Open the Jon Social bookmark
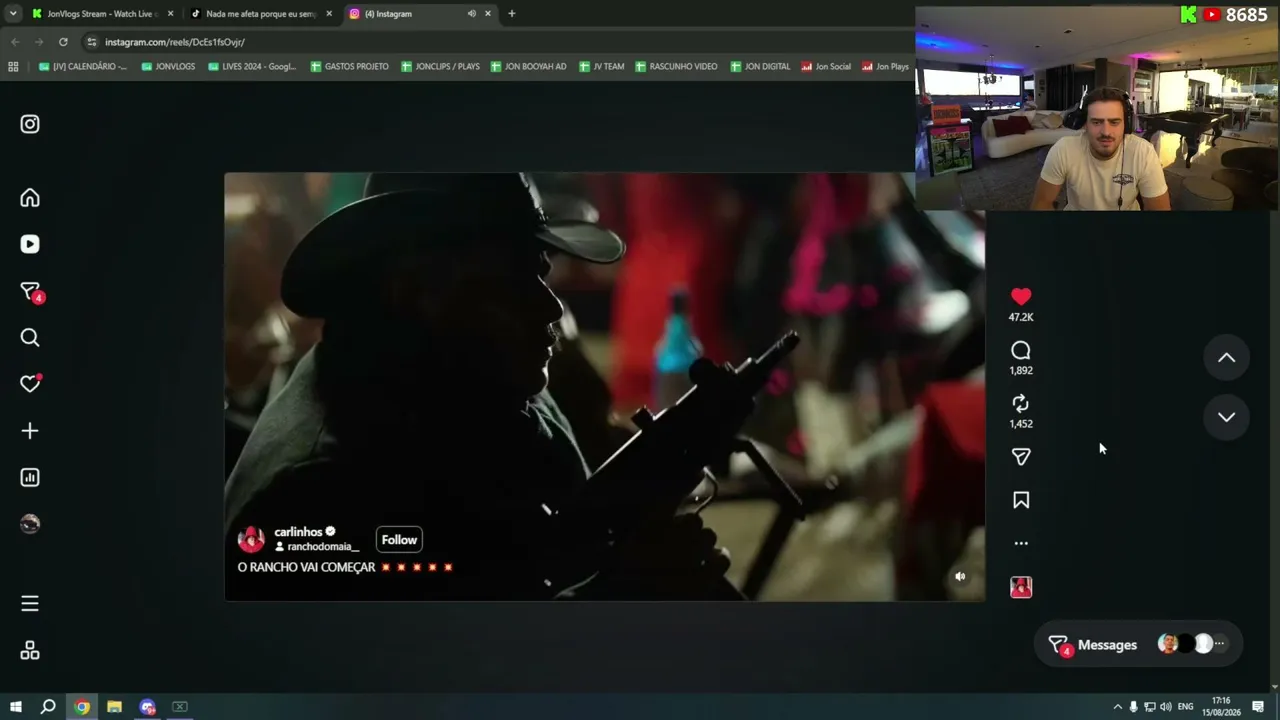The width and height of the screenshot is (1280, 720). point(826,67)
